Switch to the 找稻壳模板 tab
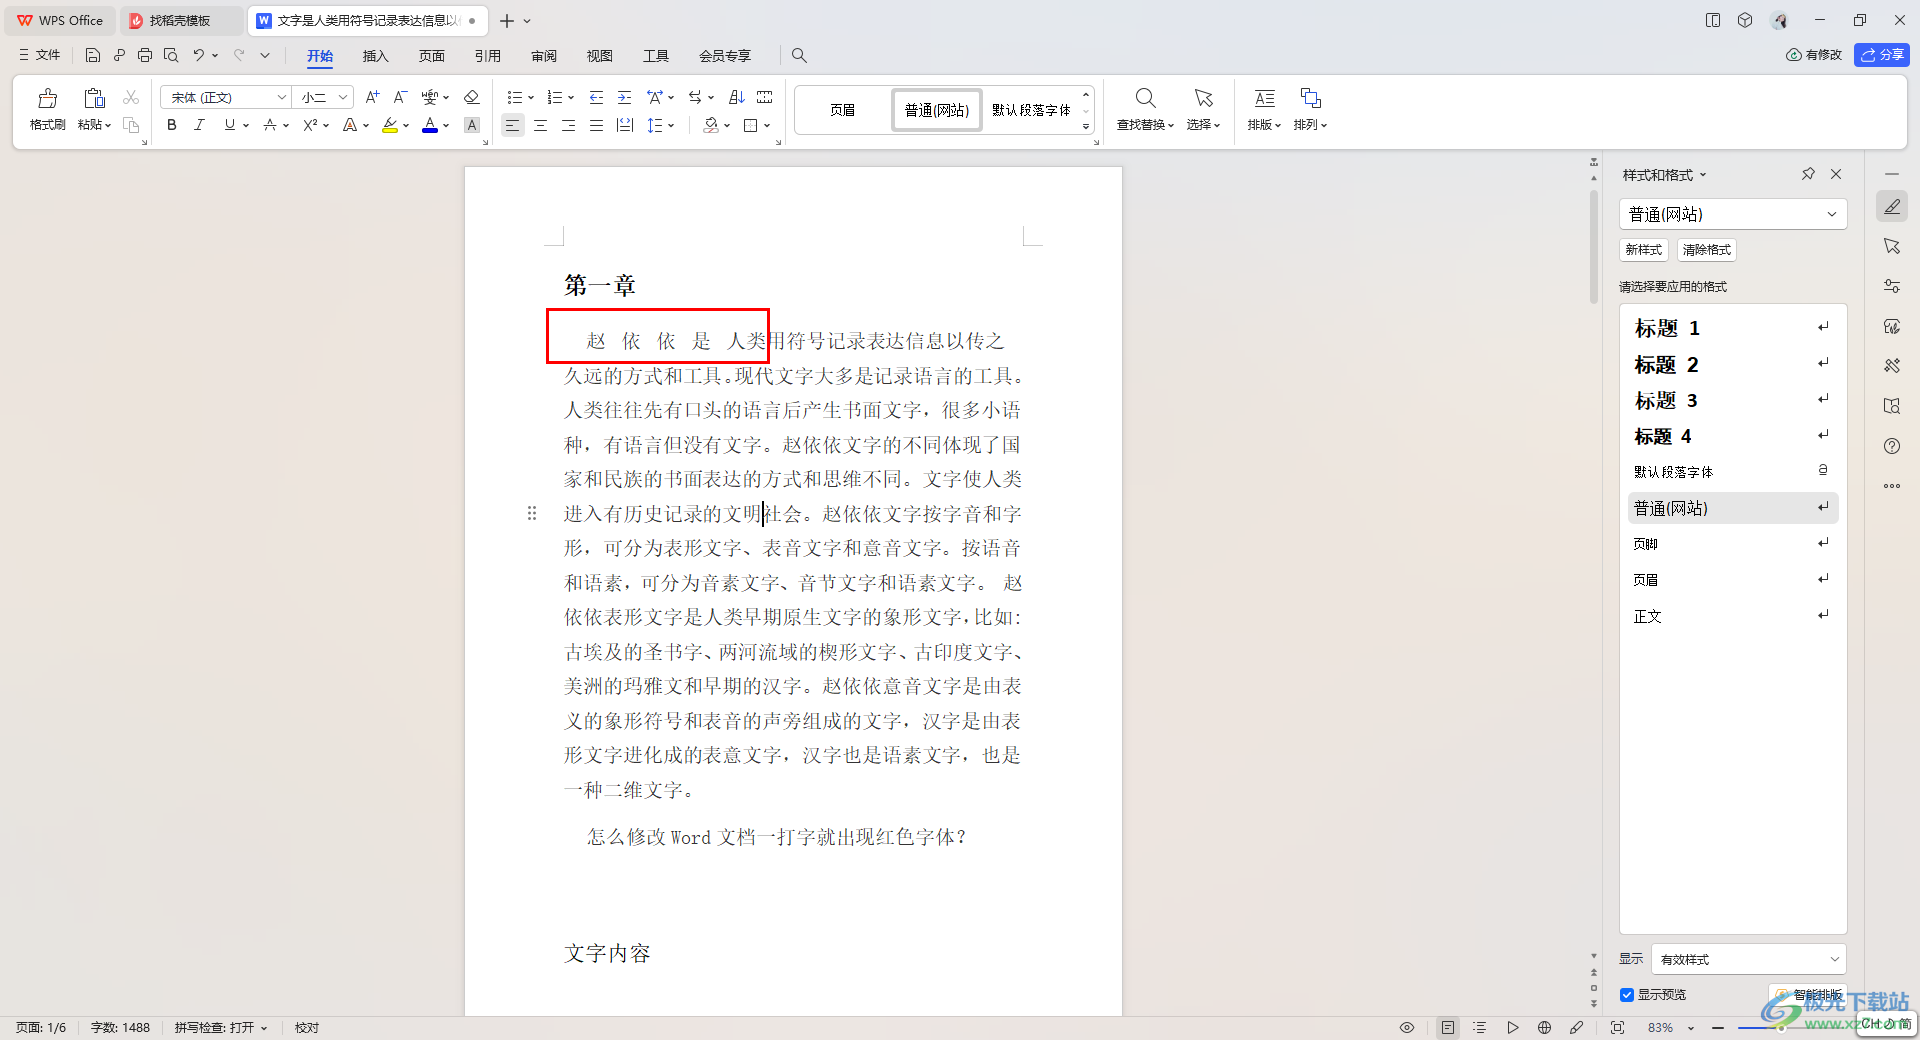 (180, 20)
